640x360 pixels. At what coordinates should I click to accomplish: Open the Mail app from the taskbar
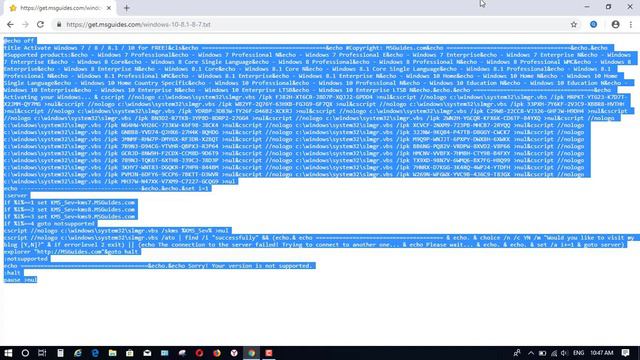click(x=147, y=353)
